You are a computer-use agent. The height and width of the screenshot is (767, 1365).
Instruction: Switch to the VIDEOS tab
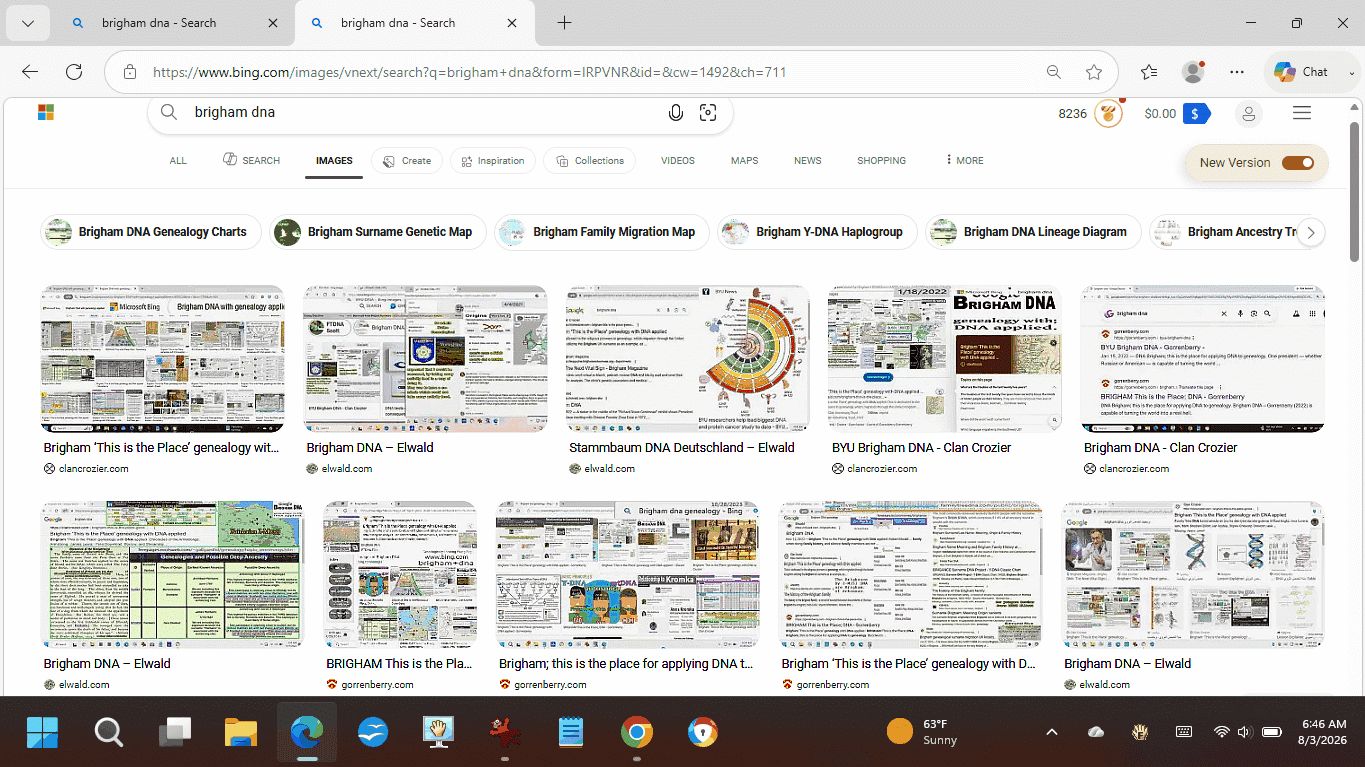tap(678, 160)
